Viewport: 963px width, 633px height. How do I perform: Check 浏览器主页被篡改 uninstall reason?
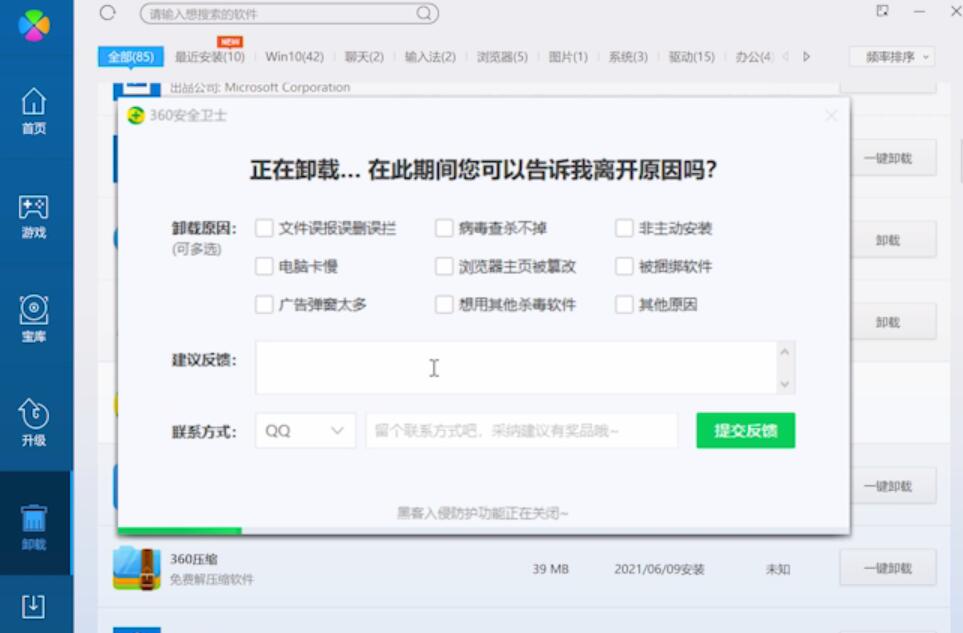pos(444,266)
